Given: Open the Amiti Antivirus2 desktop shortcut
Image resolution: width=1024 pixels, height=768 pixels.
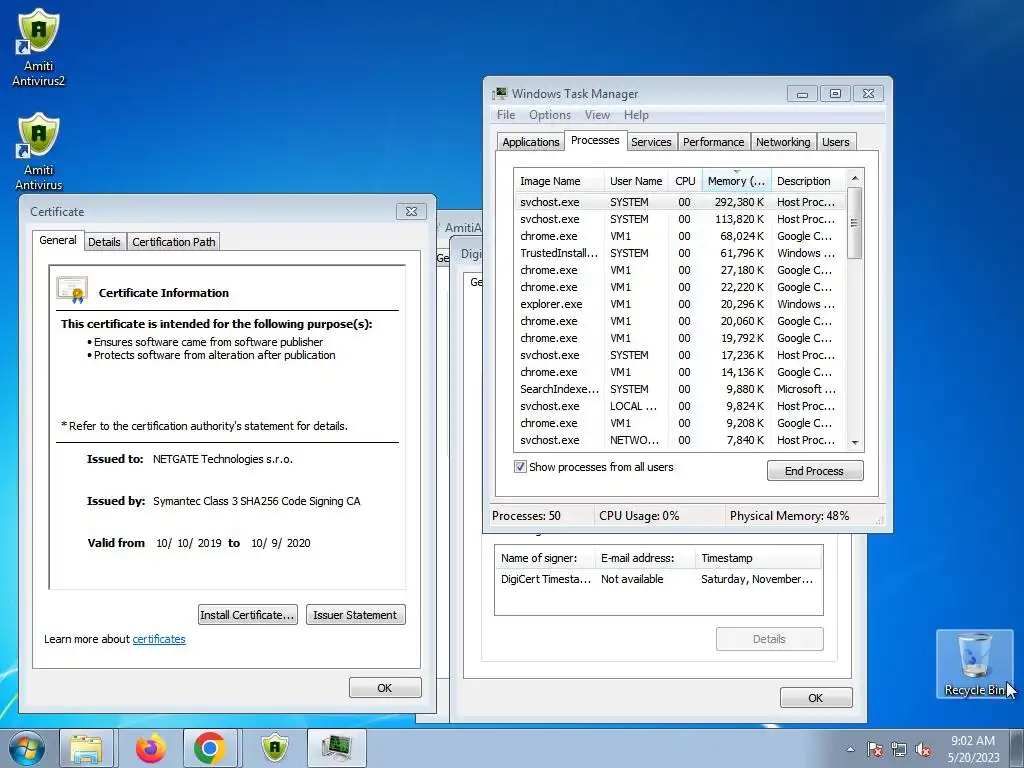Looking at the screenshot, I should point(39,49).
